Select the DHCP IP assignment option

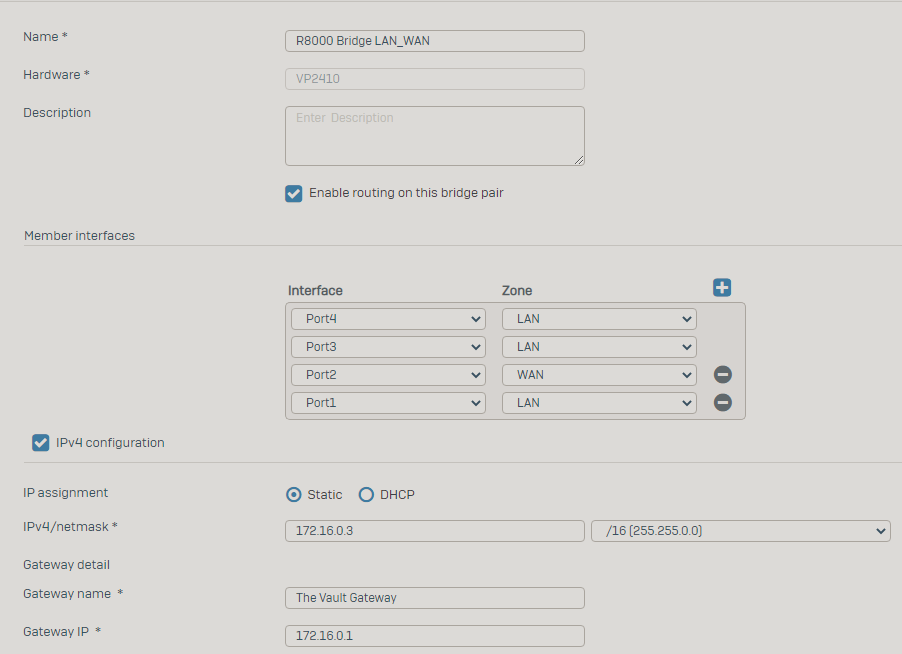click(366, 495)
